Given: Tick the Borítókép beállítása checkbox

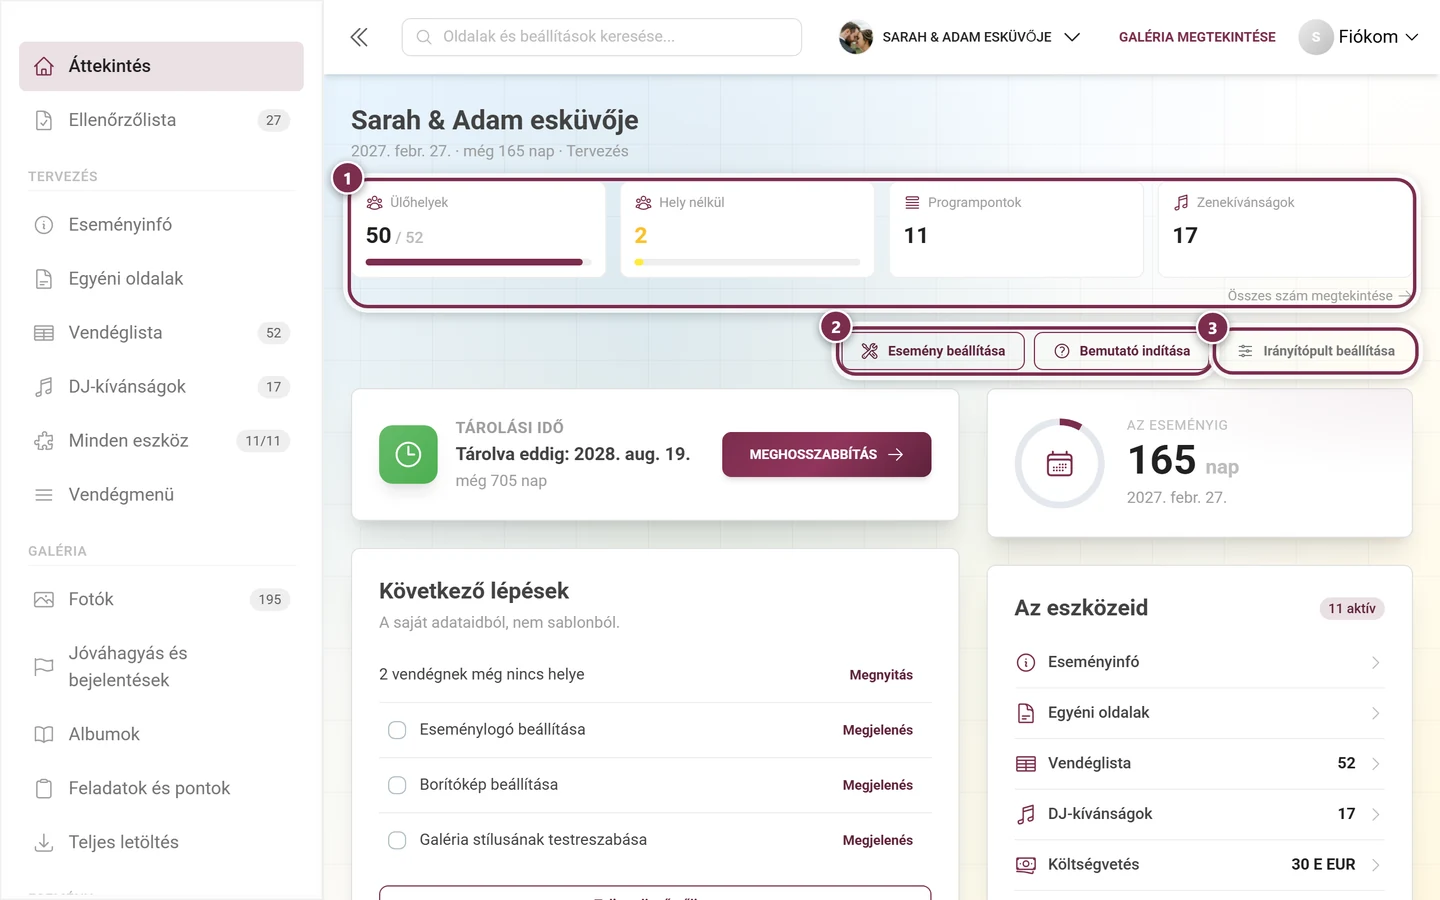Looking at the screenshot, I should [x=397, y=785].
